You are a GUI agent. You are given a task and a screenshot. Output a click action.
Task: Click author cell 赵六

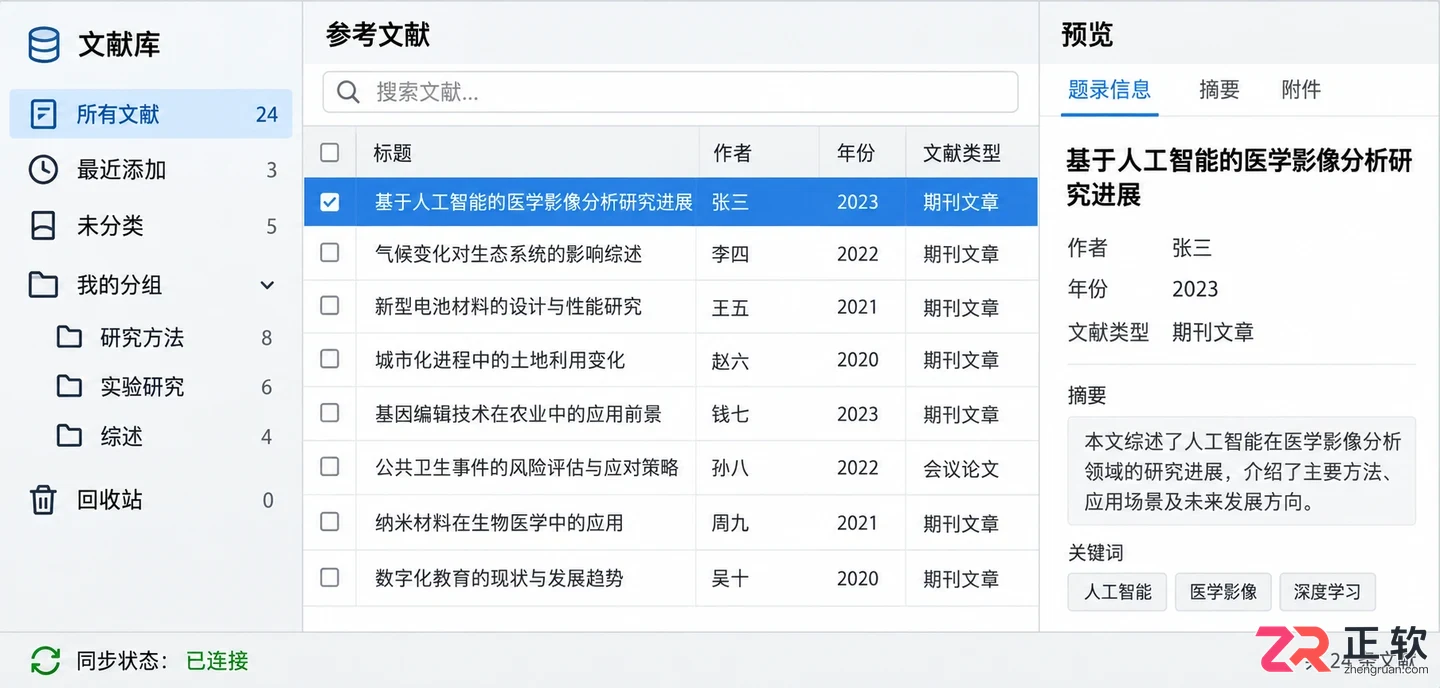tap(730, 360)
